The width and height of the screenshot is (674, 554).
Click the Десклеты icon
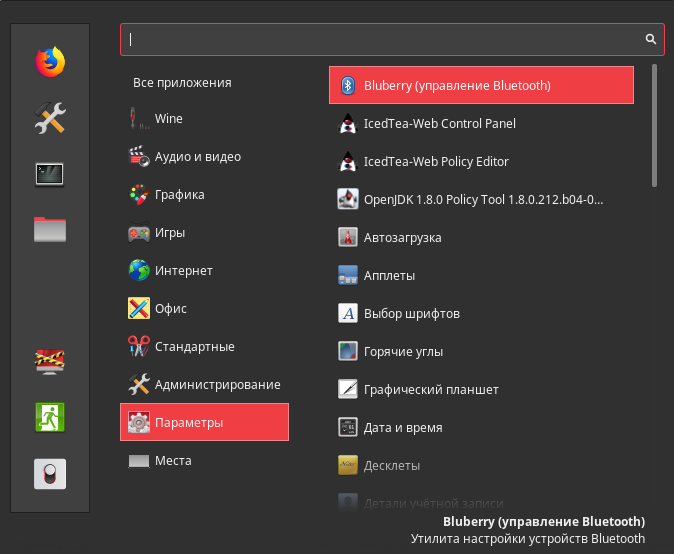(x=348, y=465)
